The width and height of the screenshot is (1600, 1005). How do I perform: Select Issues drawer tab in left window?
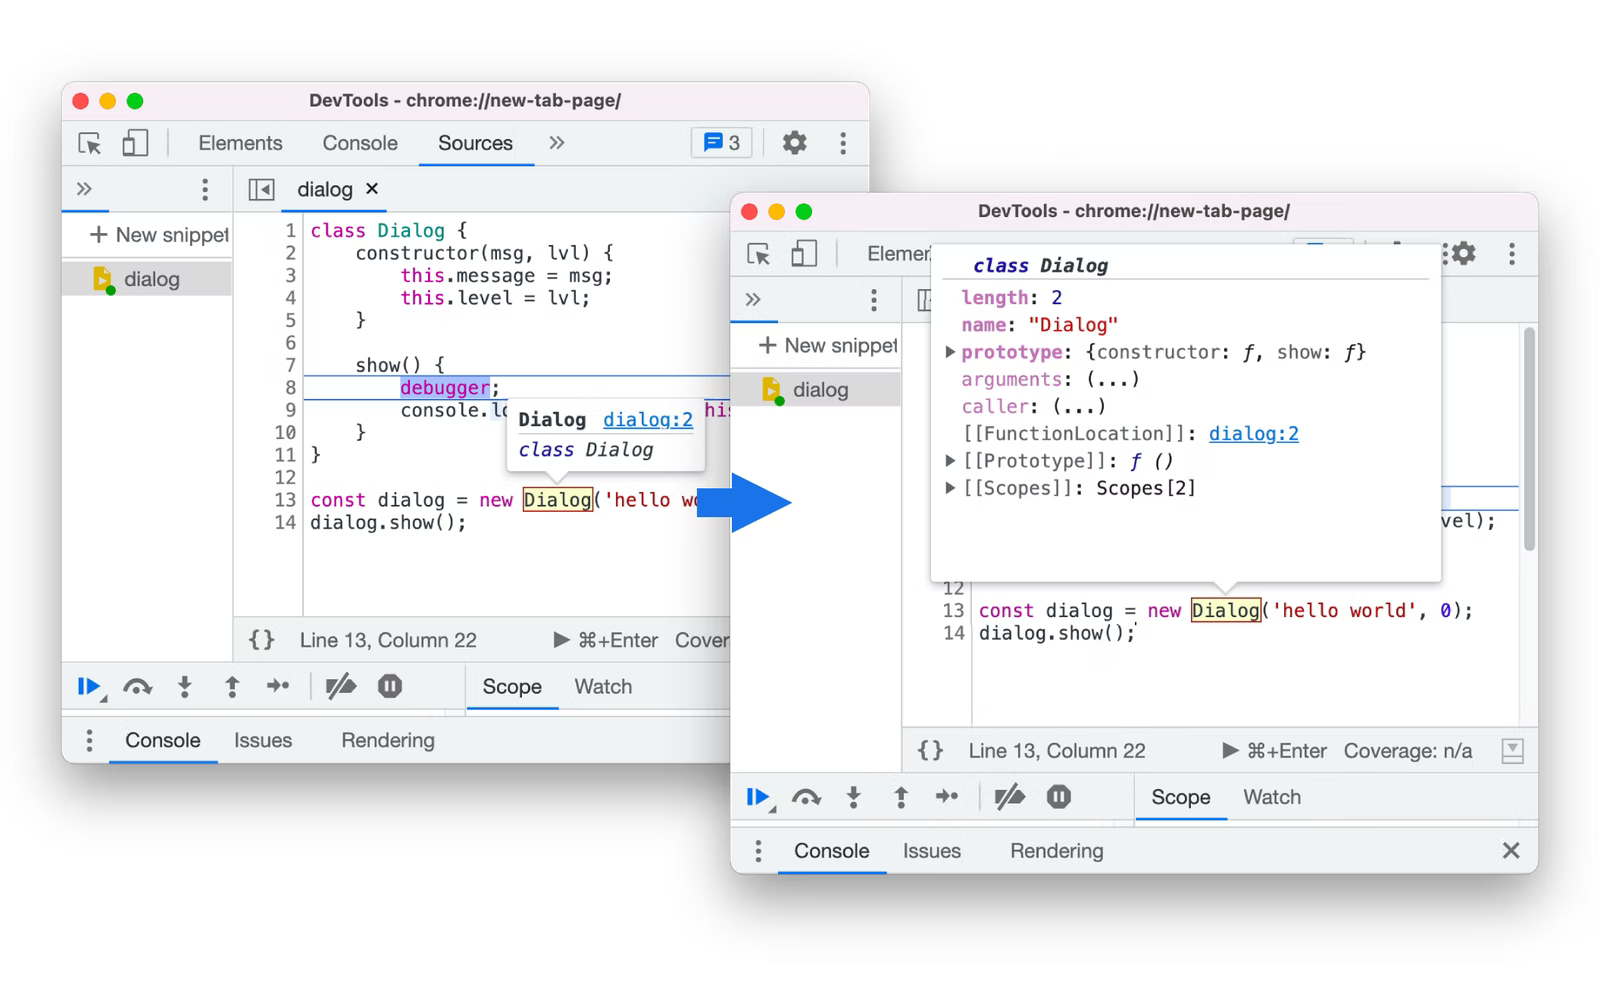263,740
